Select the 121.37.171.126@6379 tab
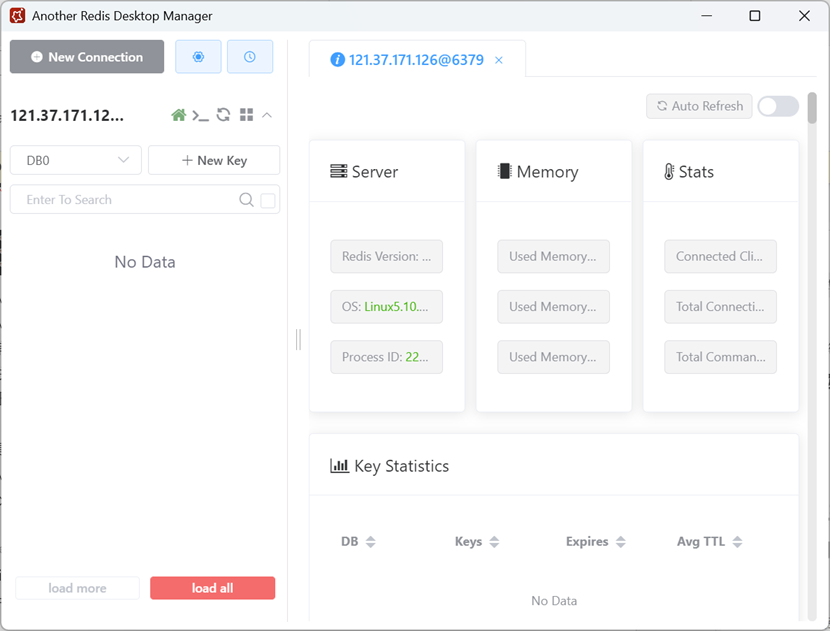 416,60
